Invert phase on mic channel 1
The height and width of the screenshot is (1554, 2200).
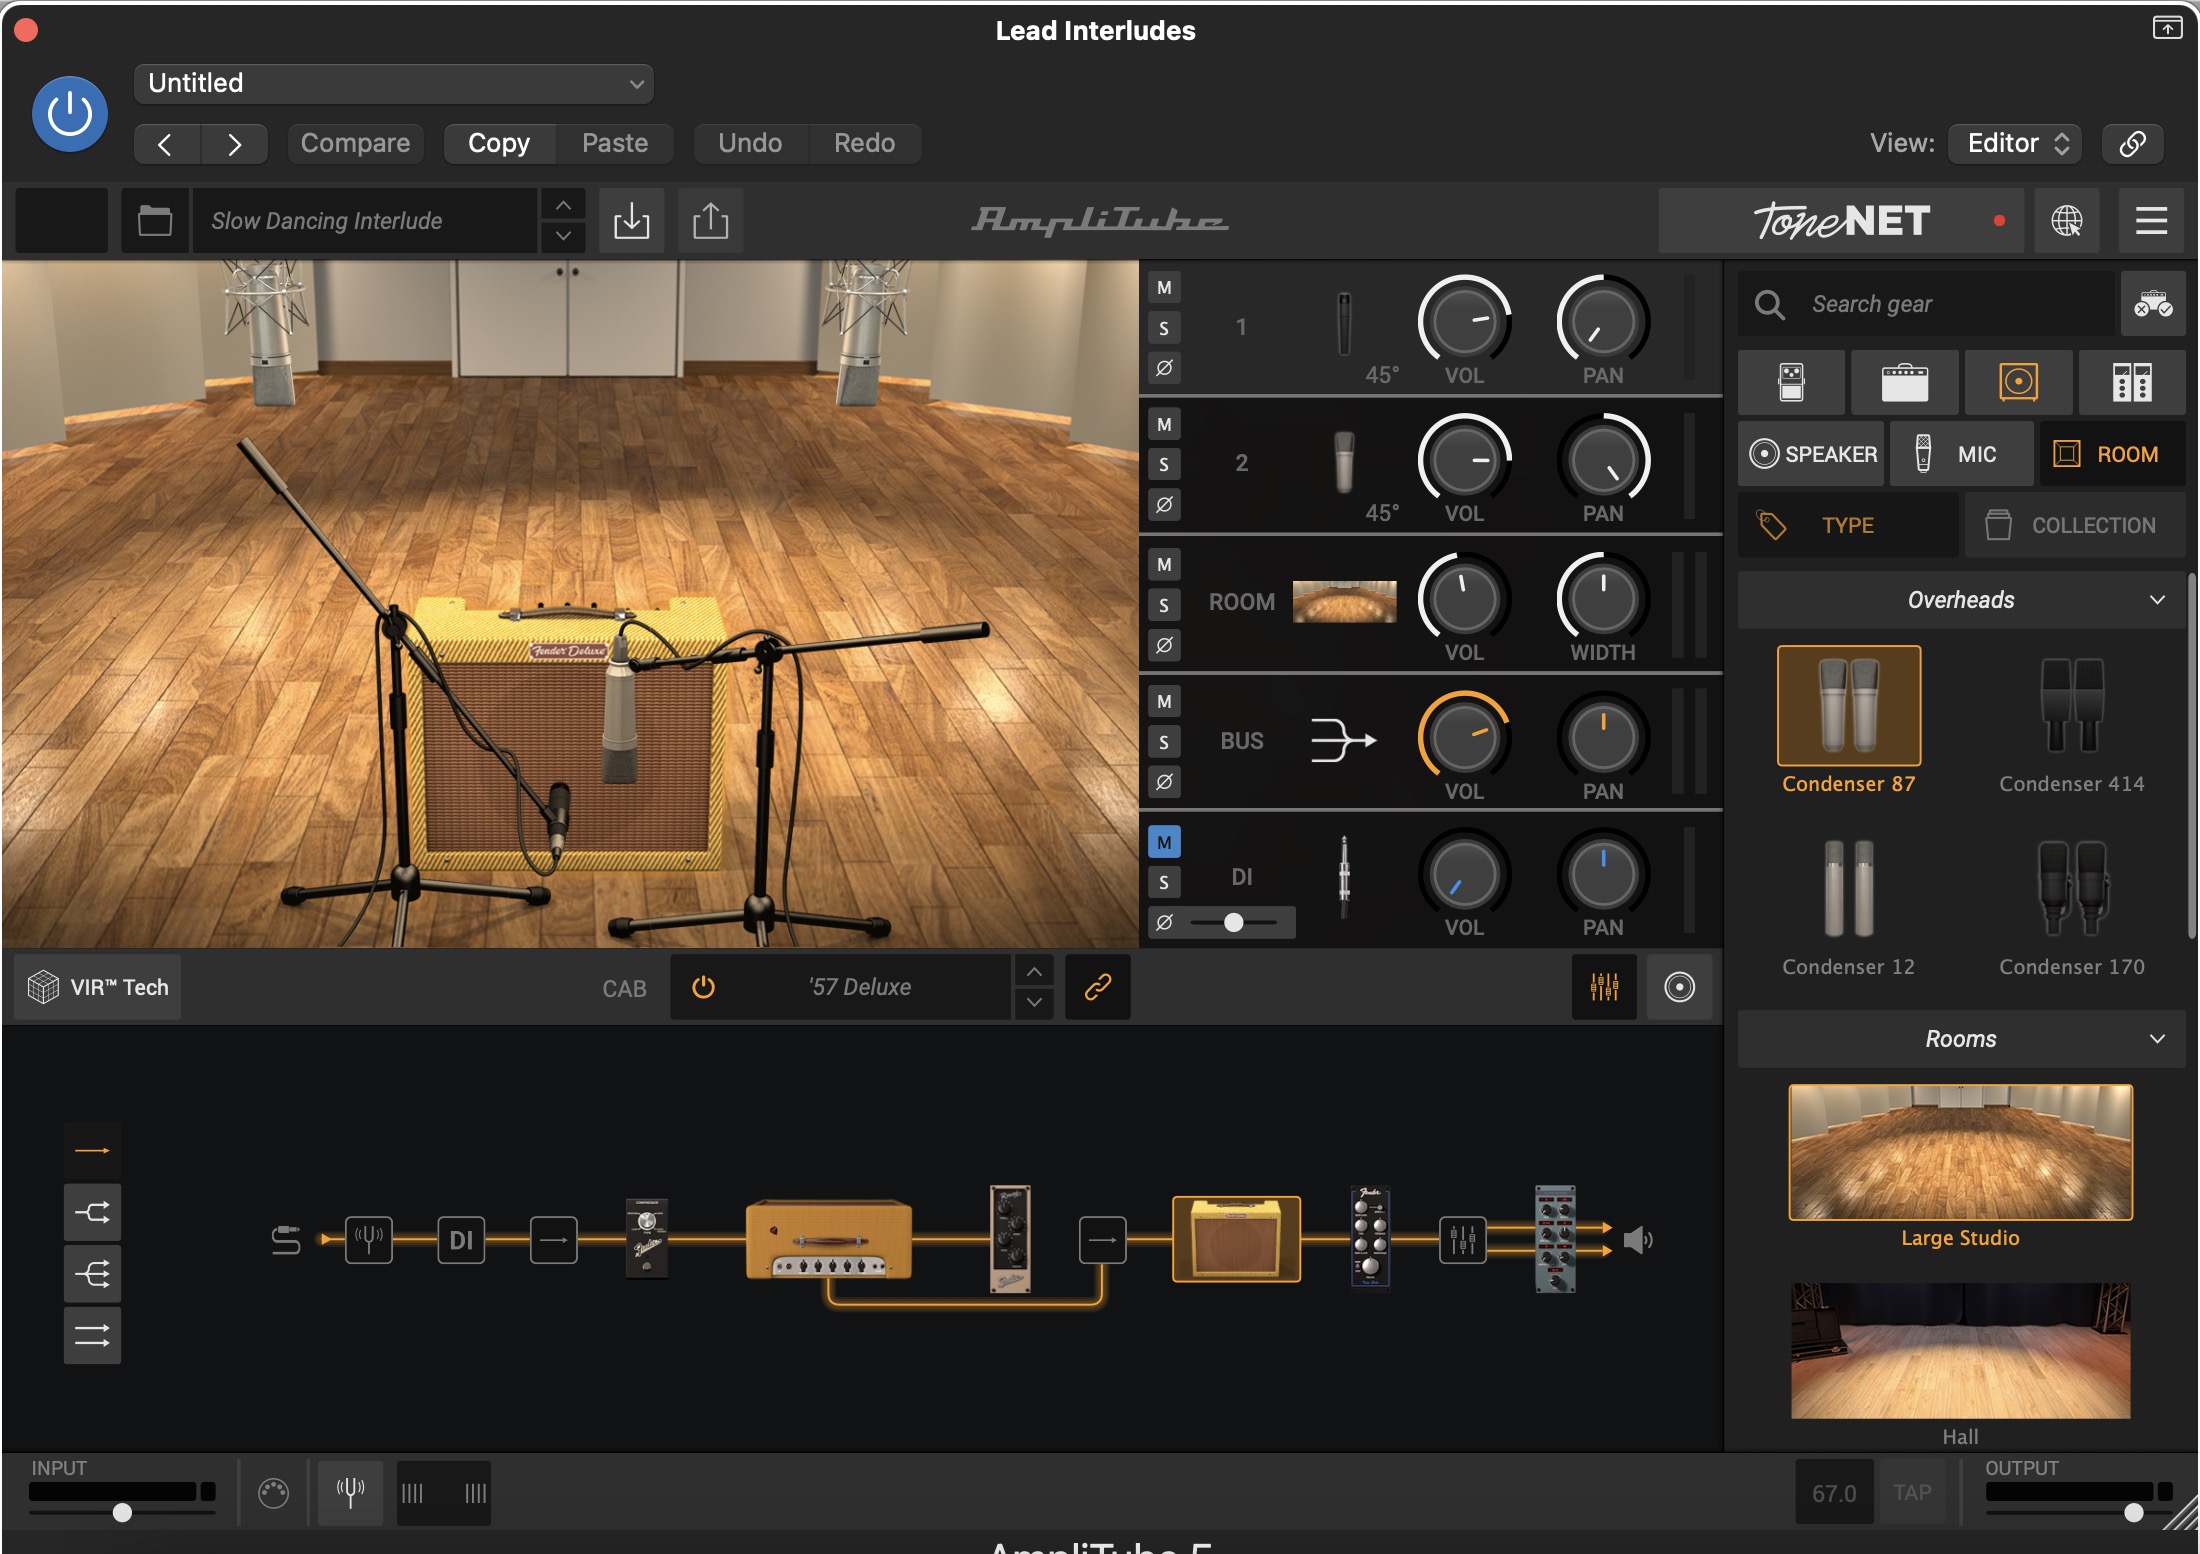coord(1164,368)
